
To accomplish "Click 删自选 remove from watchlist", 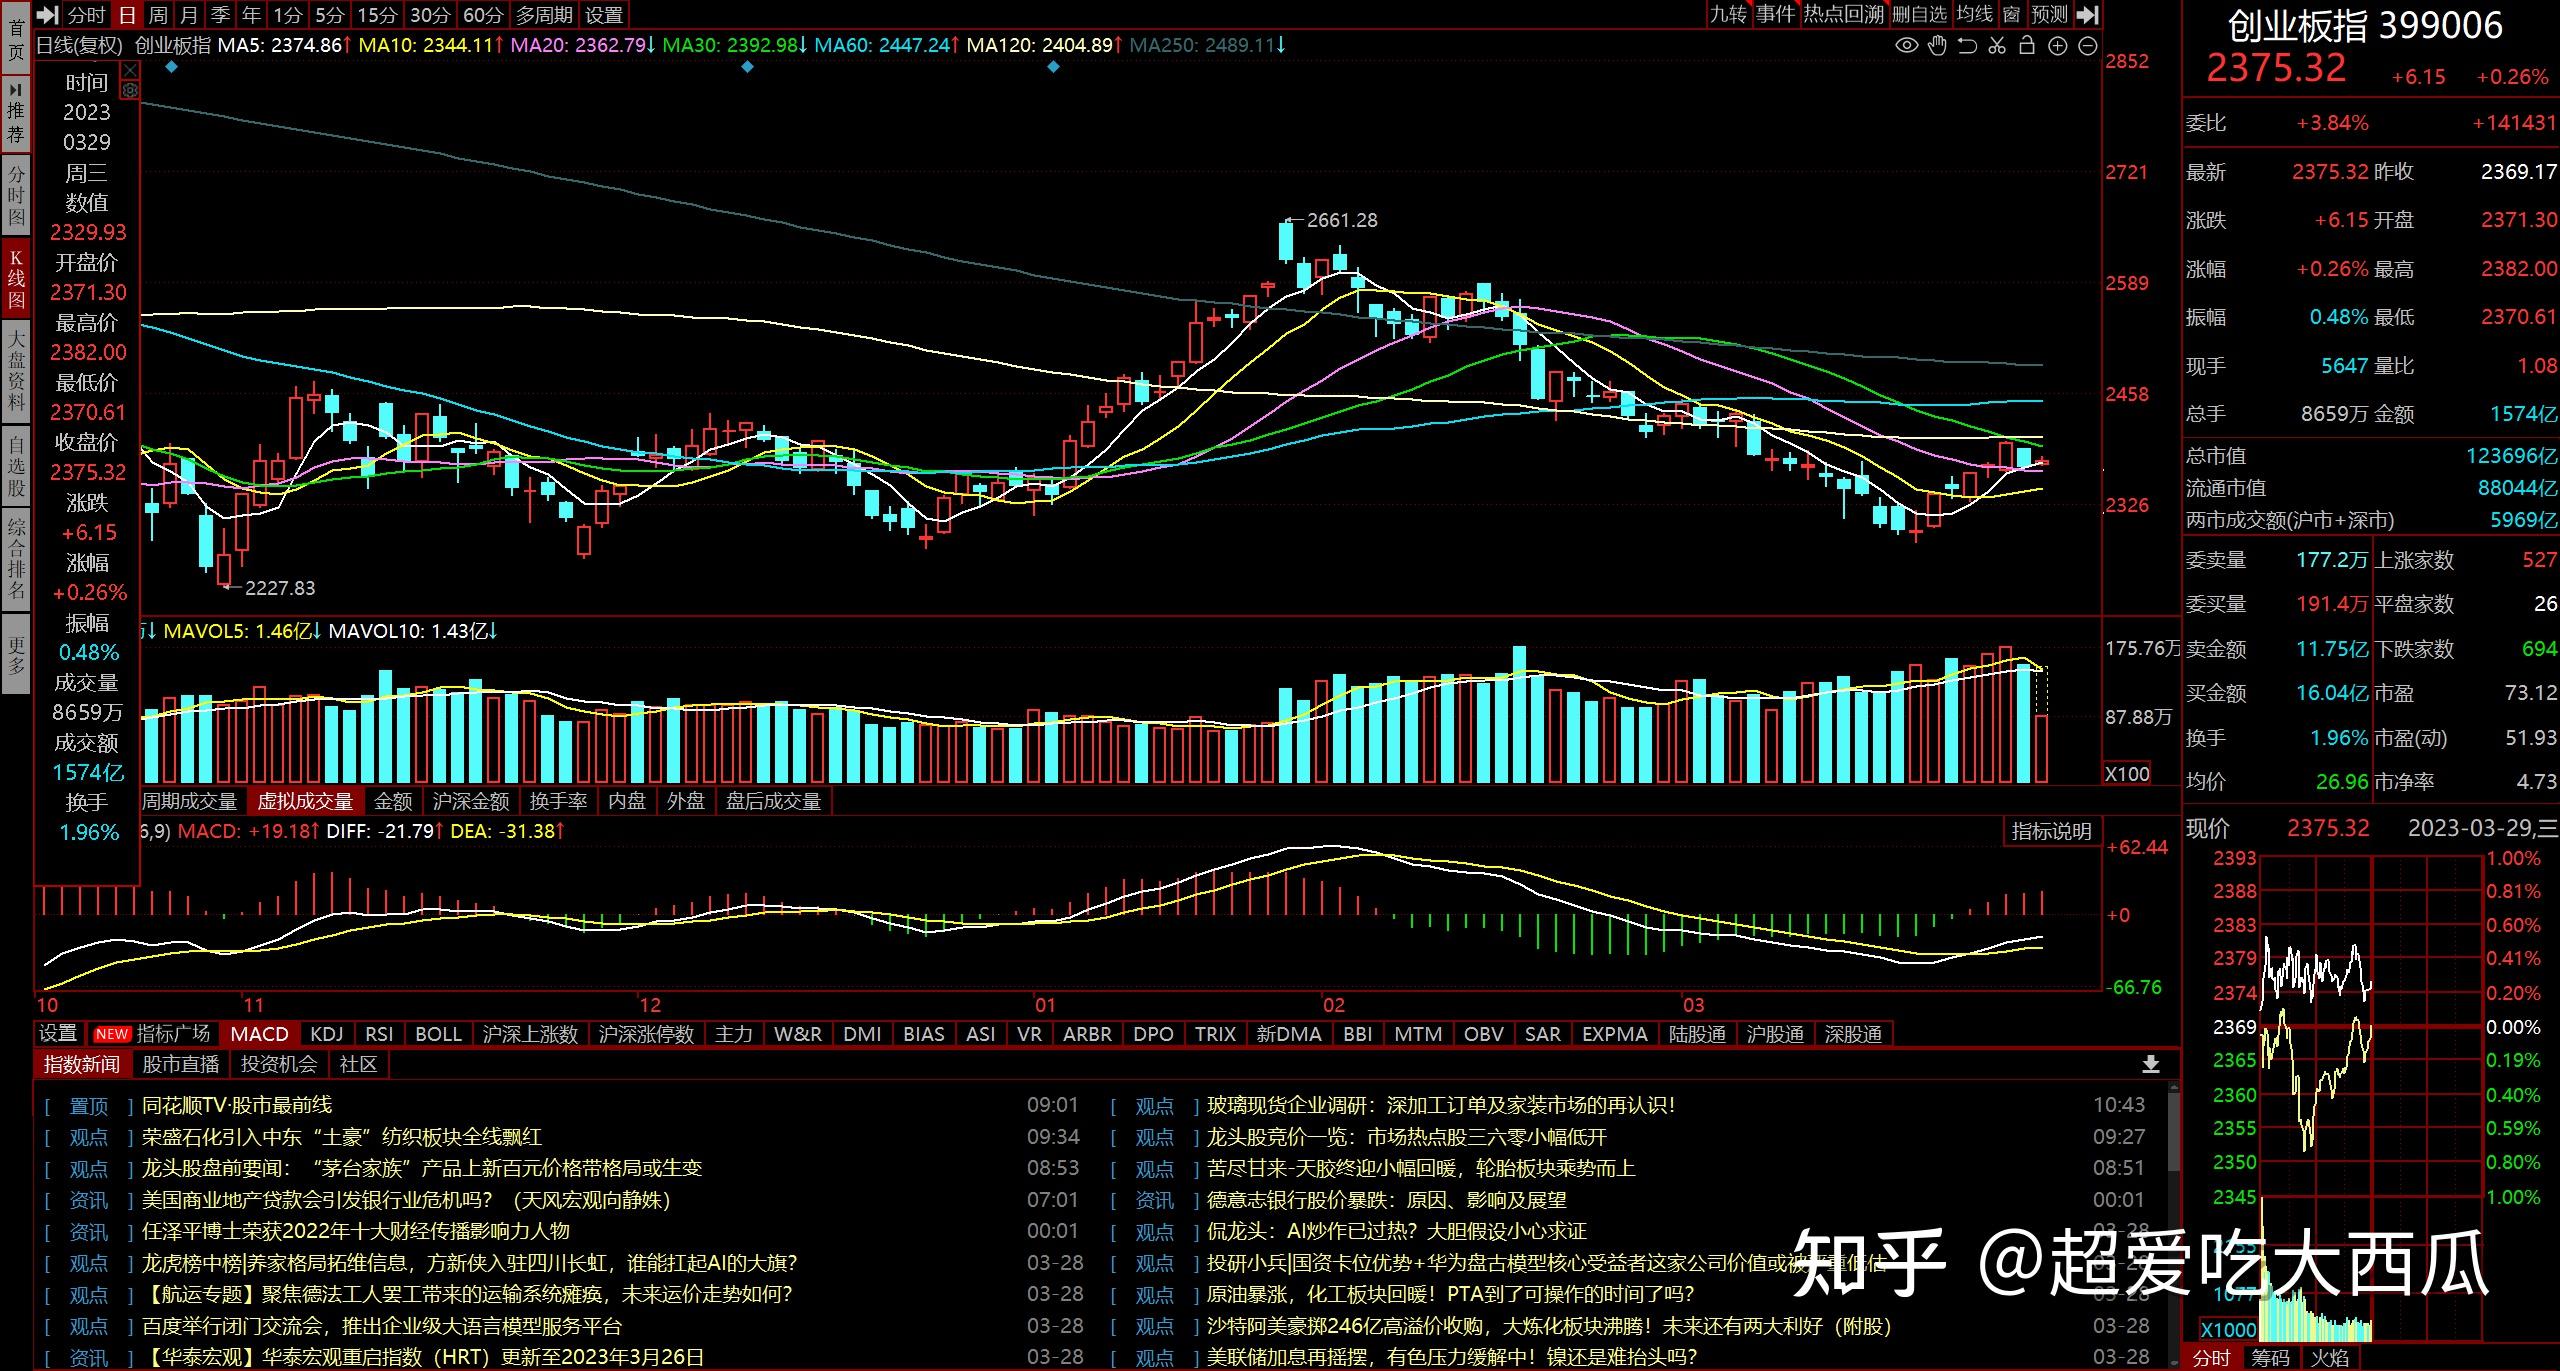I will pyautogui.click(x=1920, y=14).
